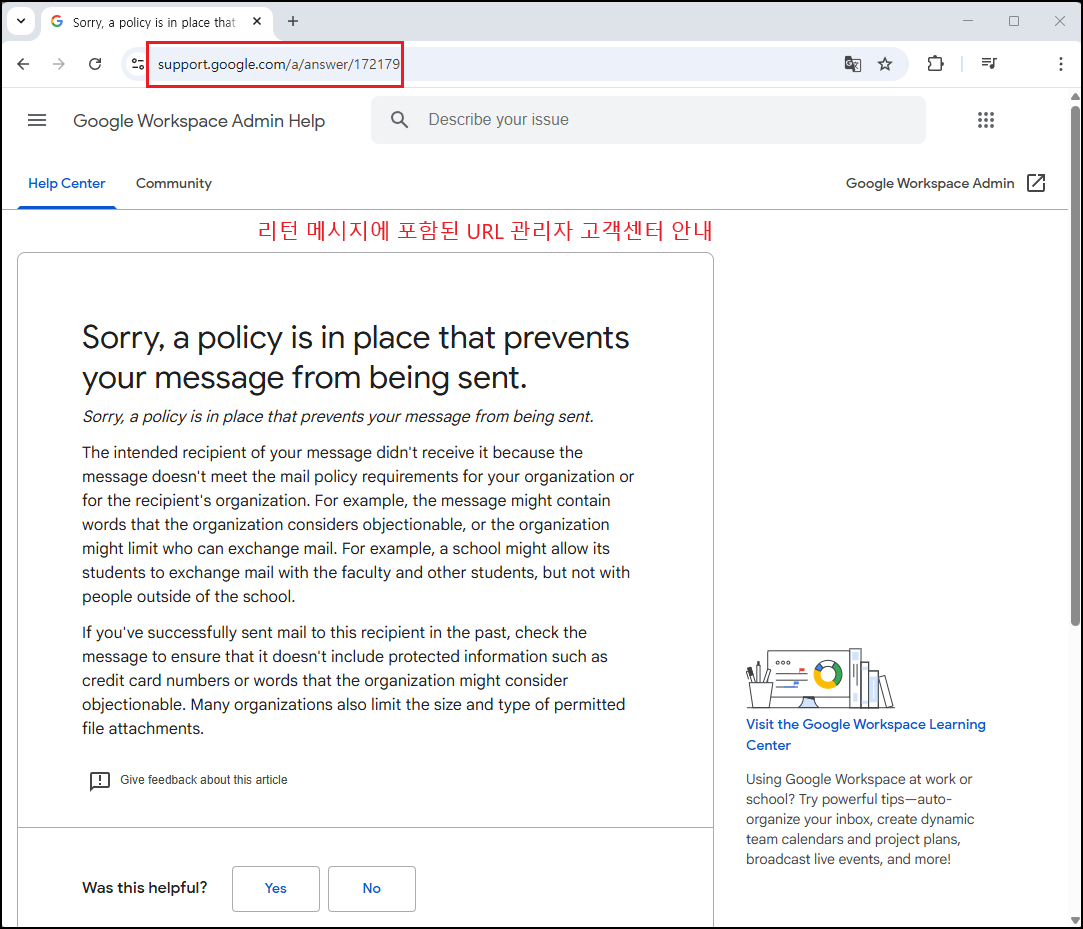
Task: Click the browser forward arrow
Action: coord(59,64)
